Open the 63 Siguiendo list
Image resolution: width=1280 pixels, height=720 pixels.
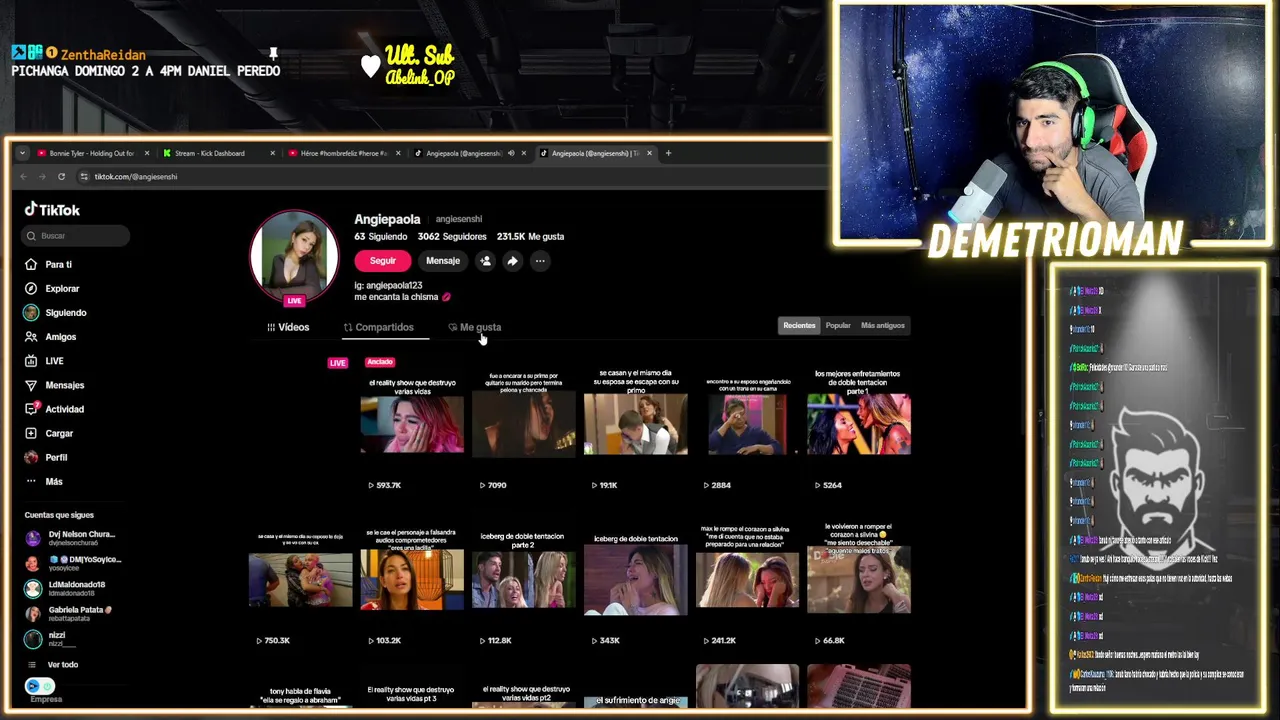tap(381, 237)
